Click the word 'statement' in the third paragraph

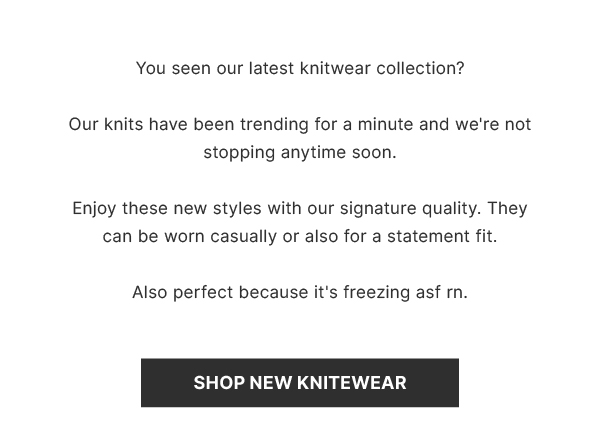coord(428,236)
